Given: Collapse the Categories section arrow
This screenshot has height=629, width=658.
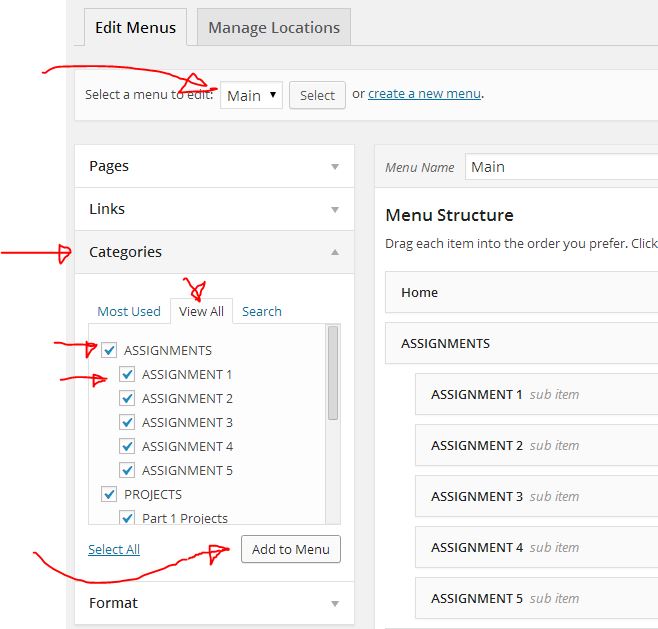Looking at the screenshot, I should [x=335, y=253].
